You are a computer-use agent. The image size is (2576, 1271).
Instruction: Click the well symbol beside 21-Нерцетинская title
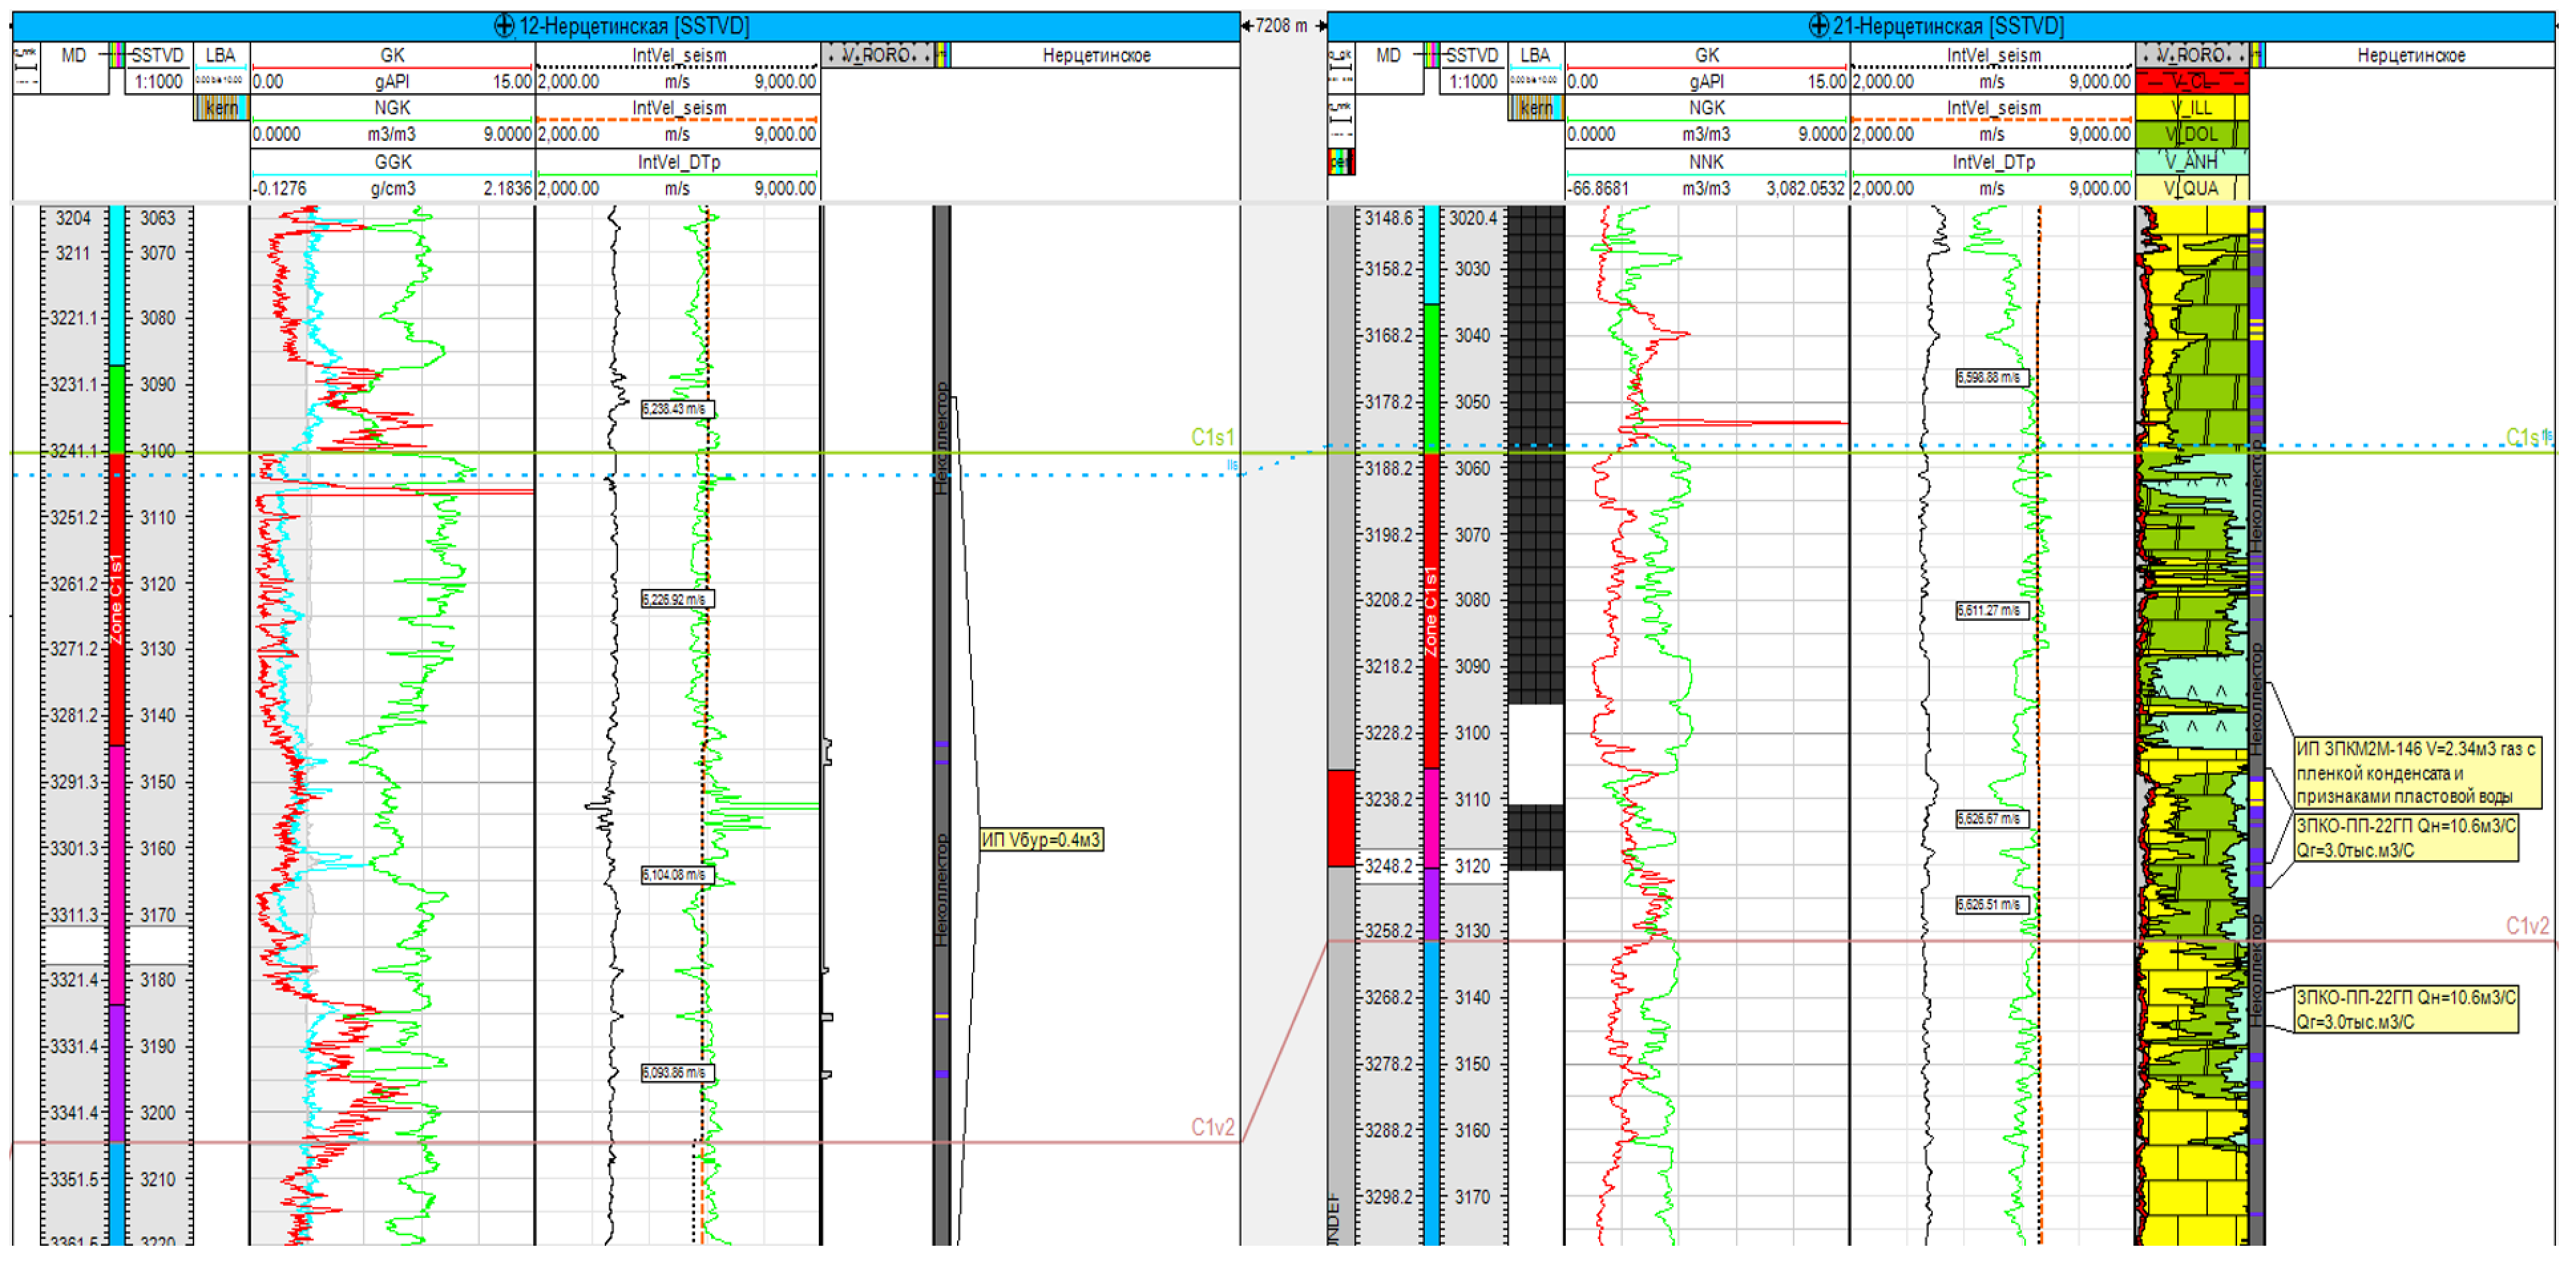point(1818,26)
